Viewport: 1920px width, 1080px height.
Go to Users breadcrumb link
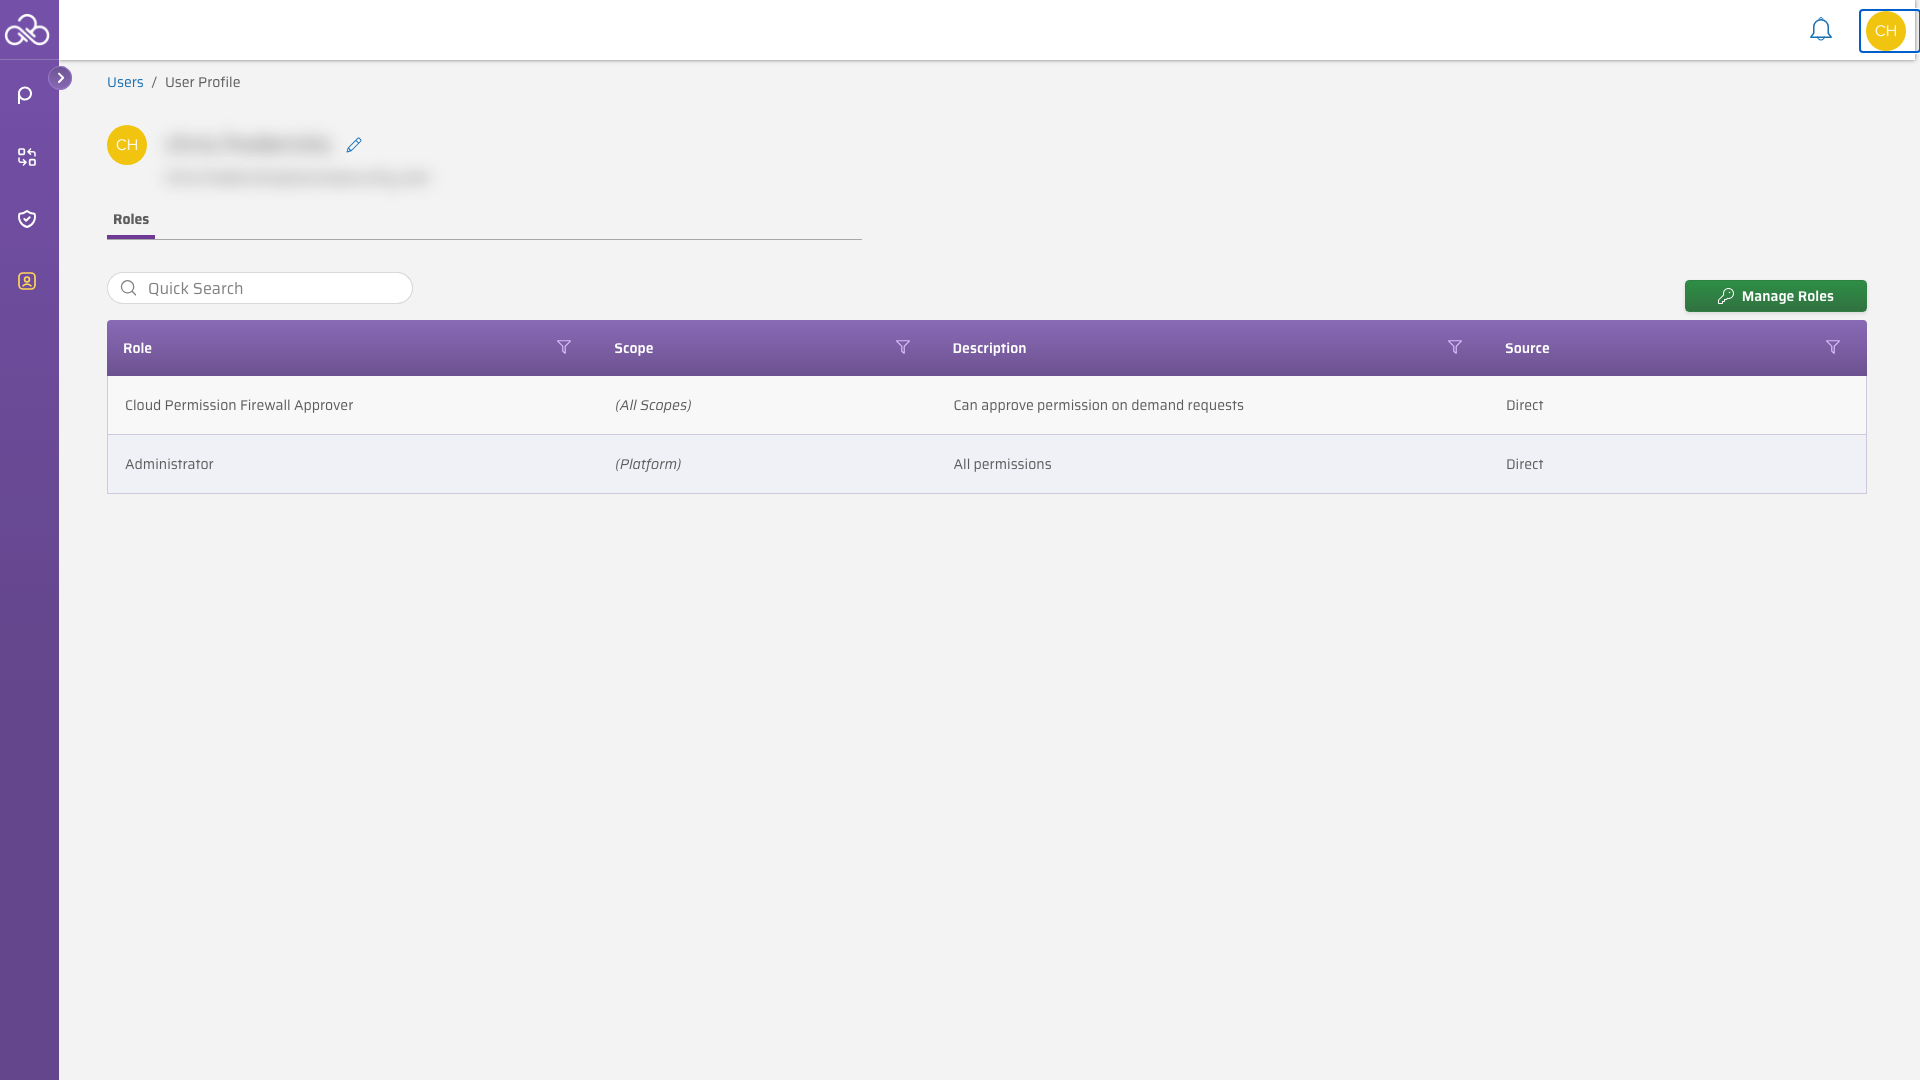tap(125, 82)
